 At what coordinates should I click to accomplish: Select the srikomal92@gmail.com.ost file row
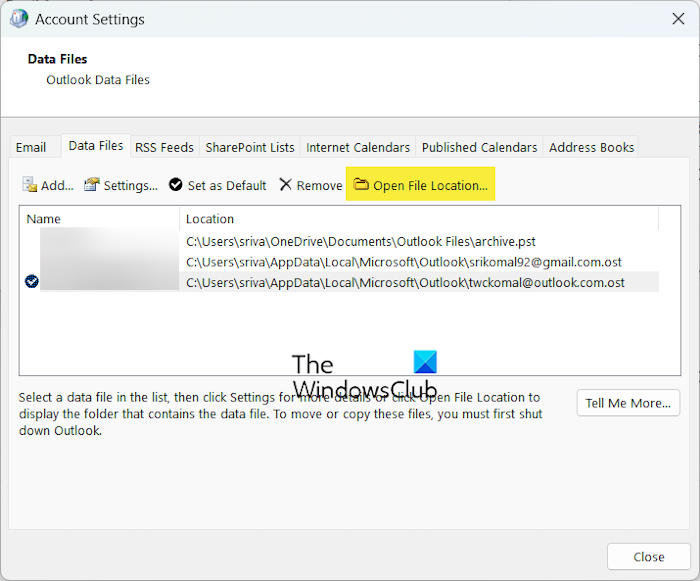pyautogui.click(x=339, y=262)
